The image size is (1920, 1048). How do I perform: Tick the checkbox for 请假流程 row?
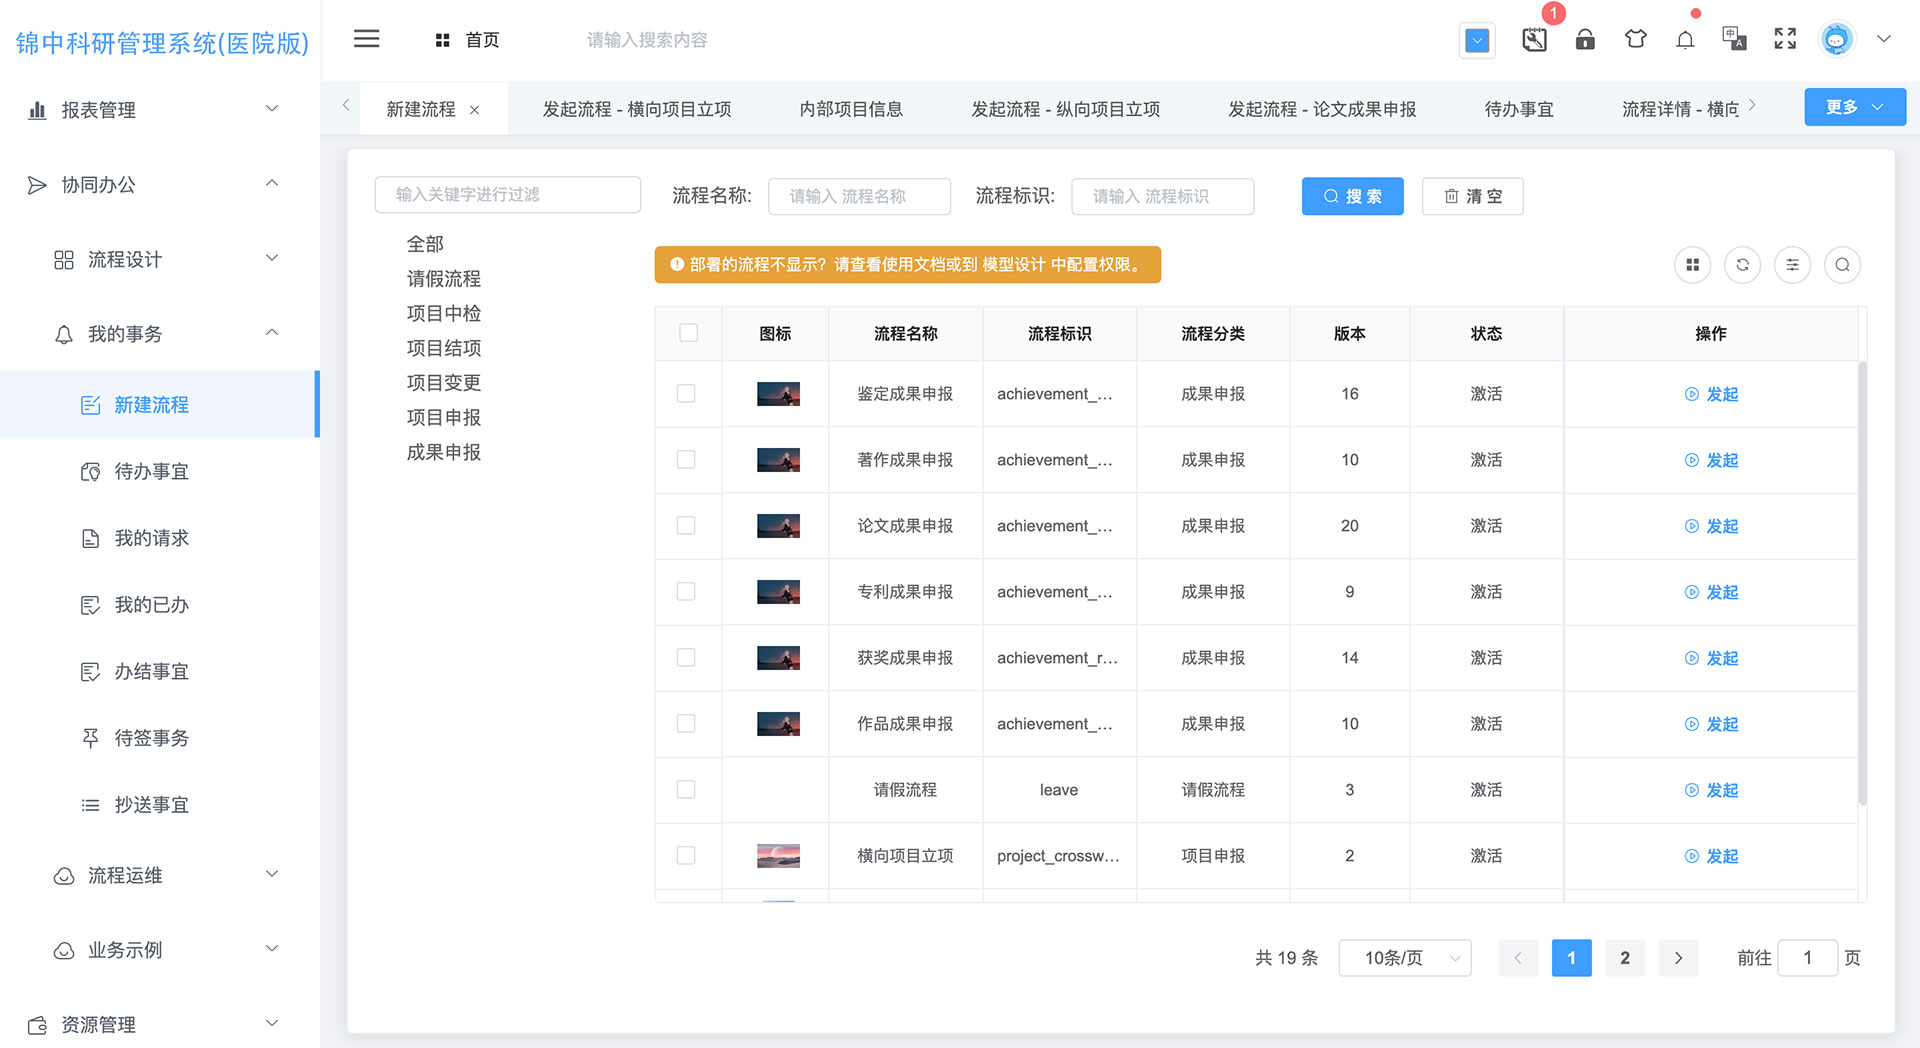686,790
